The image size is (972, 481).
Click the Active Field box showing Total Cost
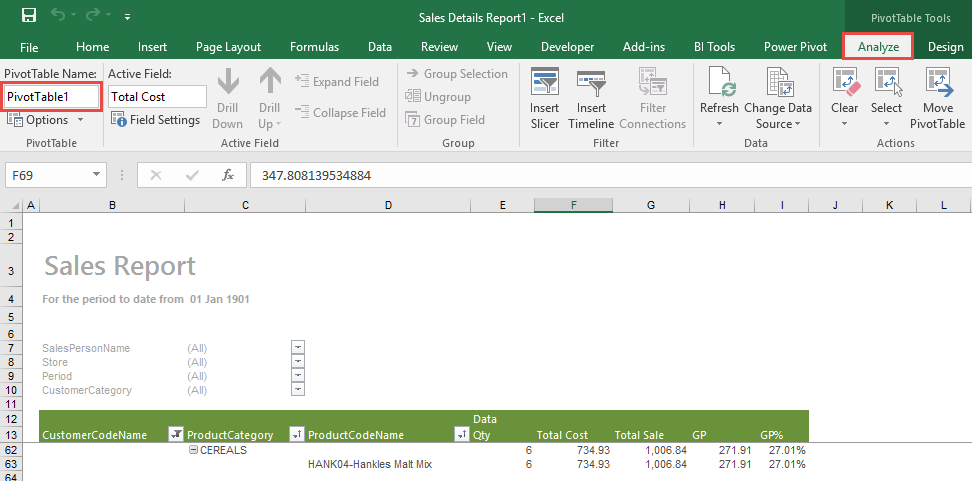click(157, 97)
